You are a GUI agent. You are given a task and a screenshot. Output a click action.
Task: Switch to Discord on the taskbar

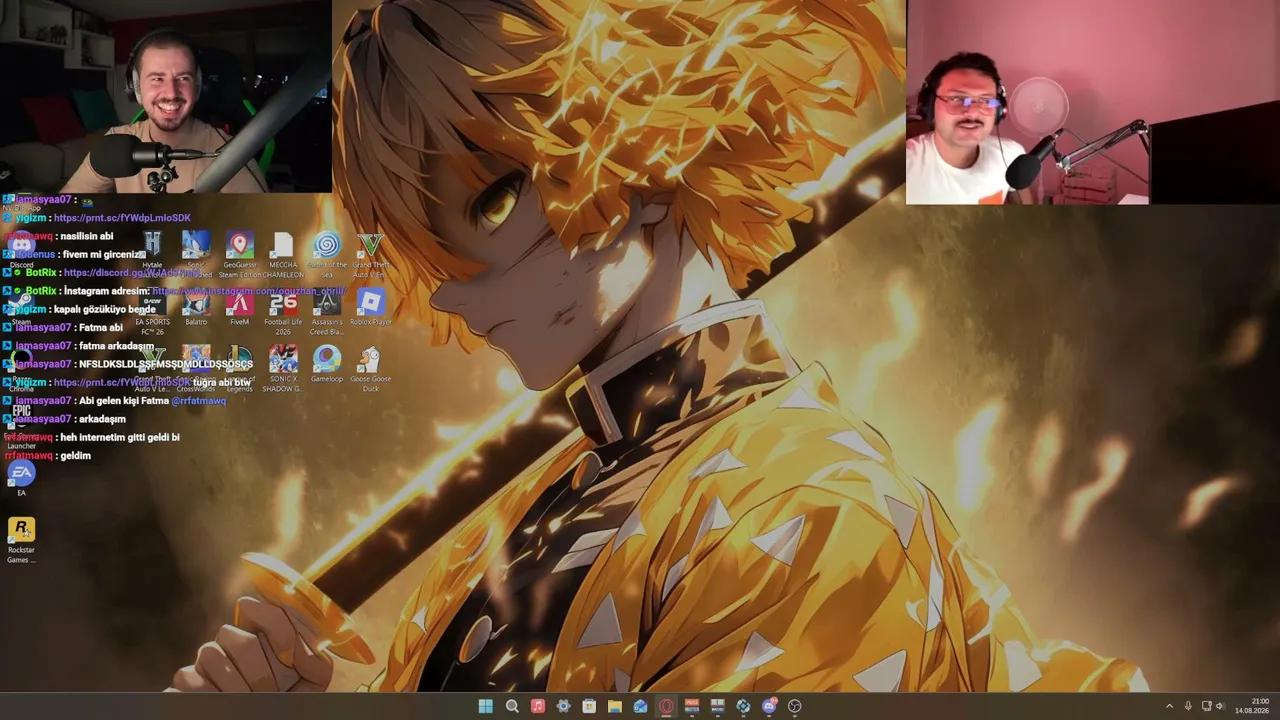click(769, 706)
